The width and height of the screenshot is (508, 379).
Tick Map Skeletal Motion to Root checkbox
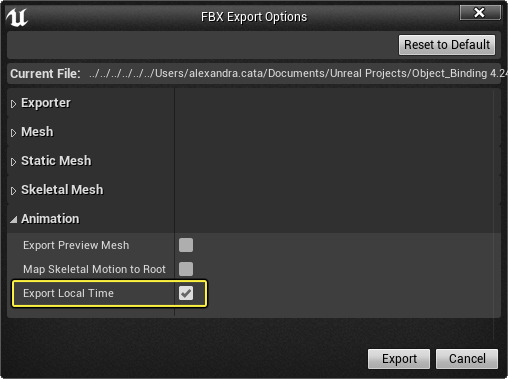coord(186,269)
